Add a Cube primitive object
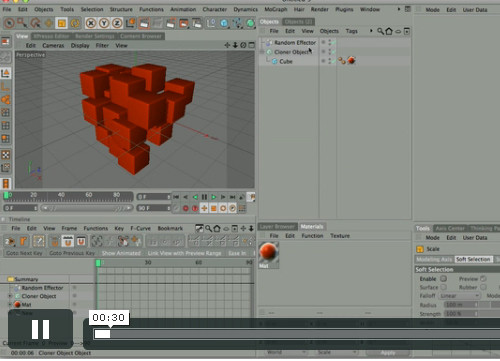500x361 pixels. tap(224, 23)
